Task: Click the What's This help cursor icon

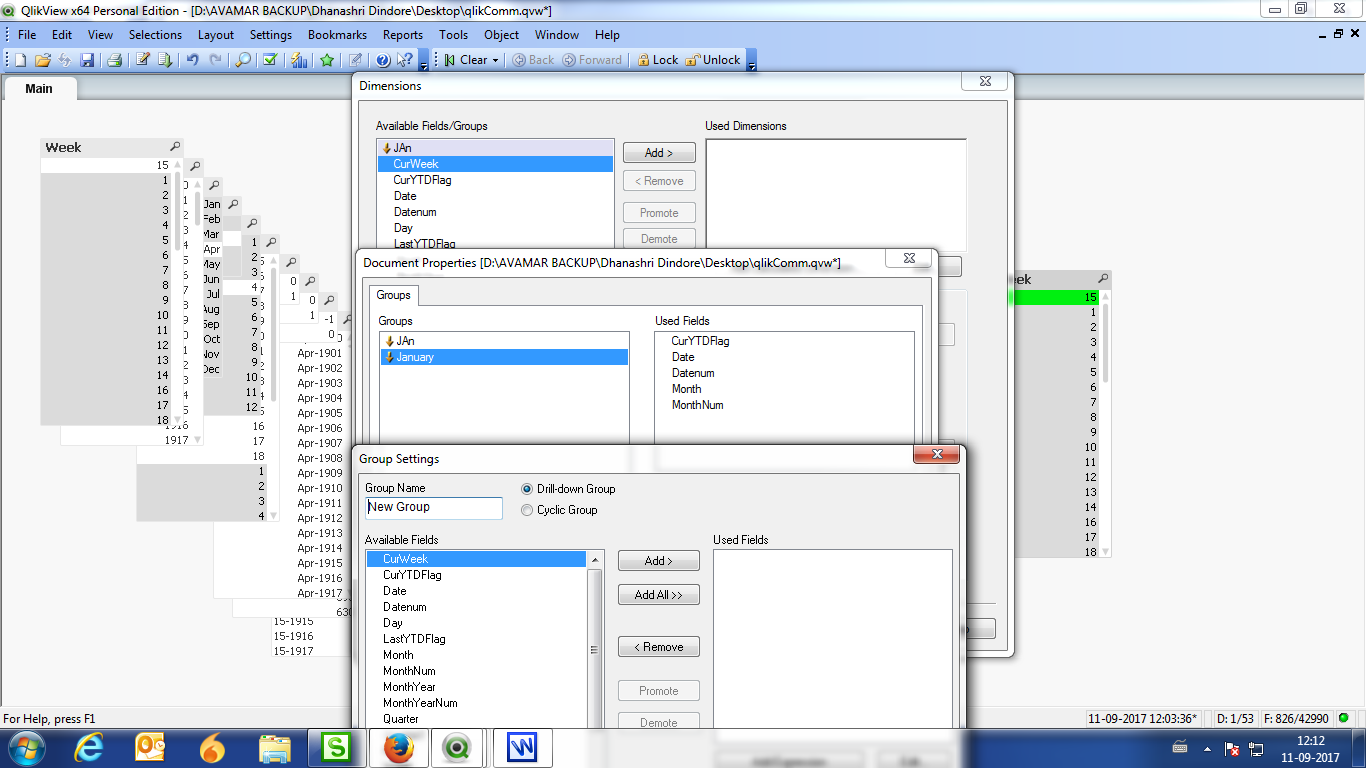Action: pyautogui.click(x=405, y=60)
